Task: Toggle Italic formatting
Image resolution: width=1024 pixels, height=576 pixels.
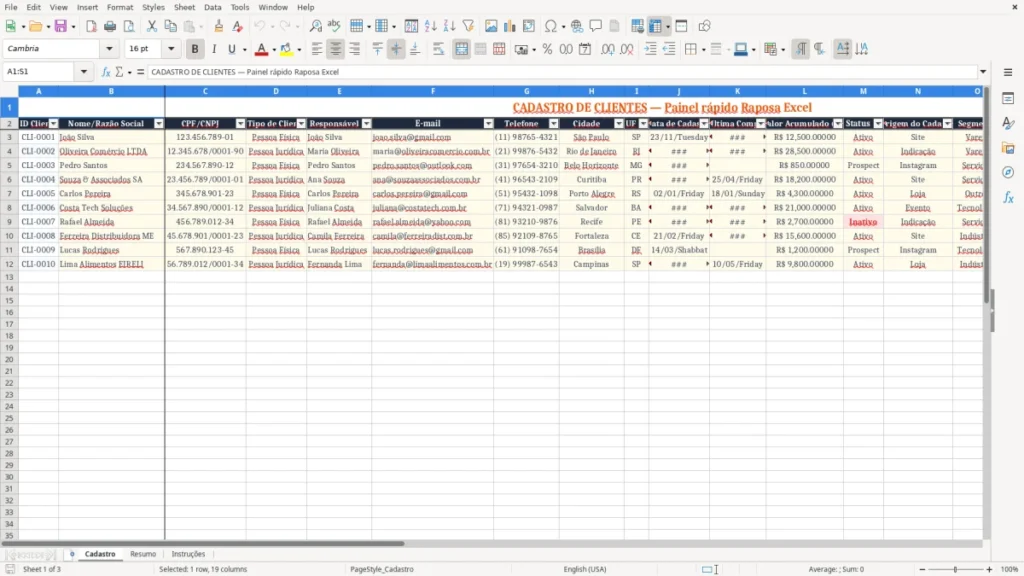Action: pyautogui.click(x=214, y=49)
